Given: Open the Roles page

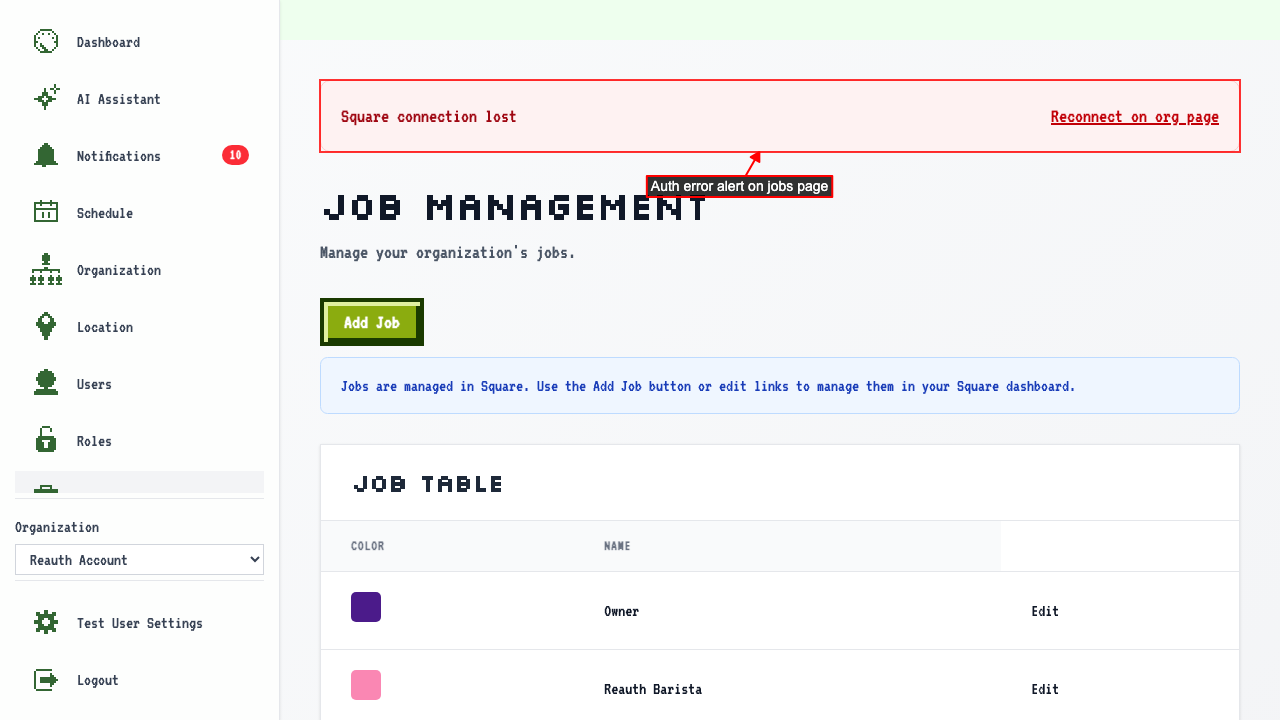Looking at the screenshot, I should point(139,441).
